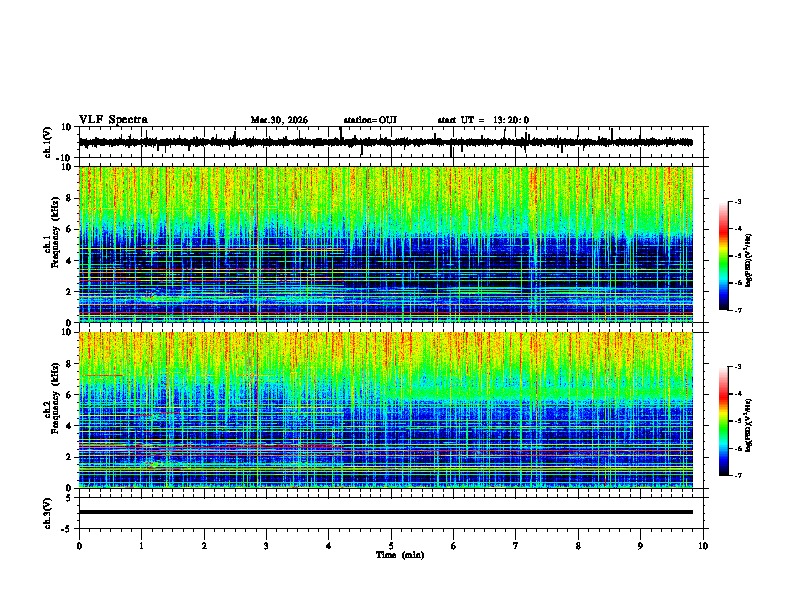The width and height of the screenshot is (792, 612).
Task: Click time axis tick label "7"
Action: (x=516, y=546)
